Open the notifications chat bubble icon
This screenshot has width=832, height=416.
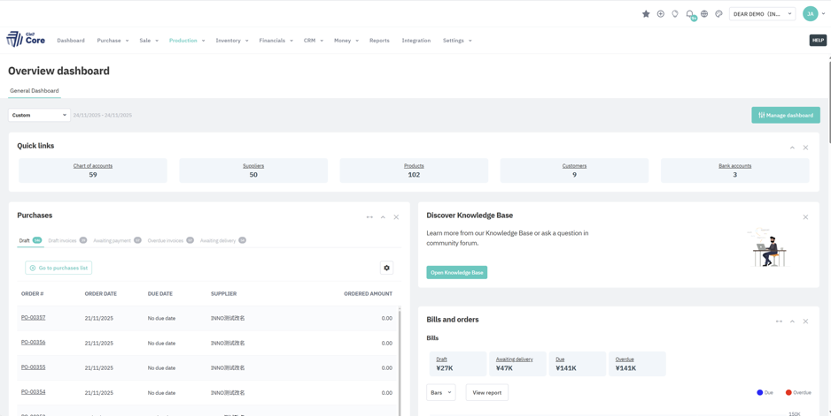tap(689, 14)
